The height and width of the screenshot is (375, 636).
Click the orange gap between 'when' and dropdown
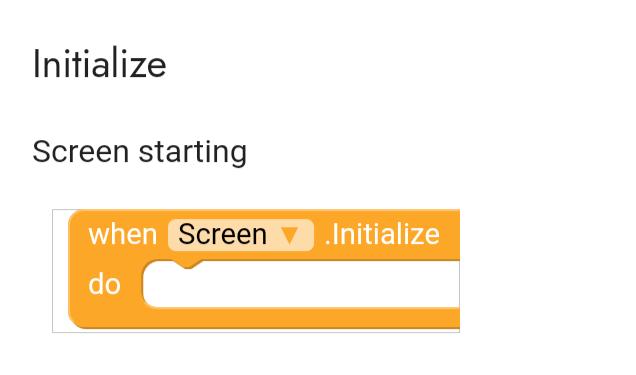(x=163, y=235)
